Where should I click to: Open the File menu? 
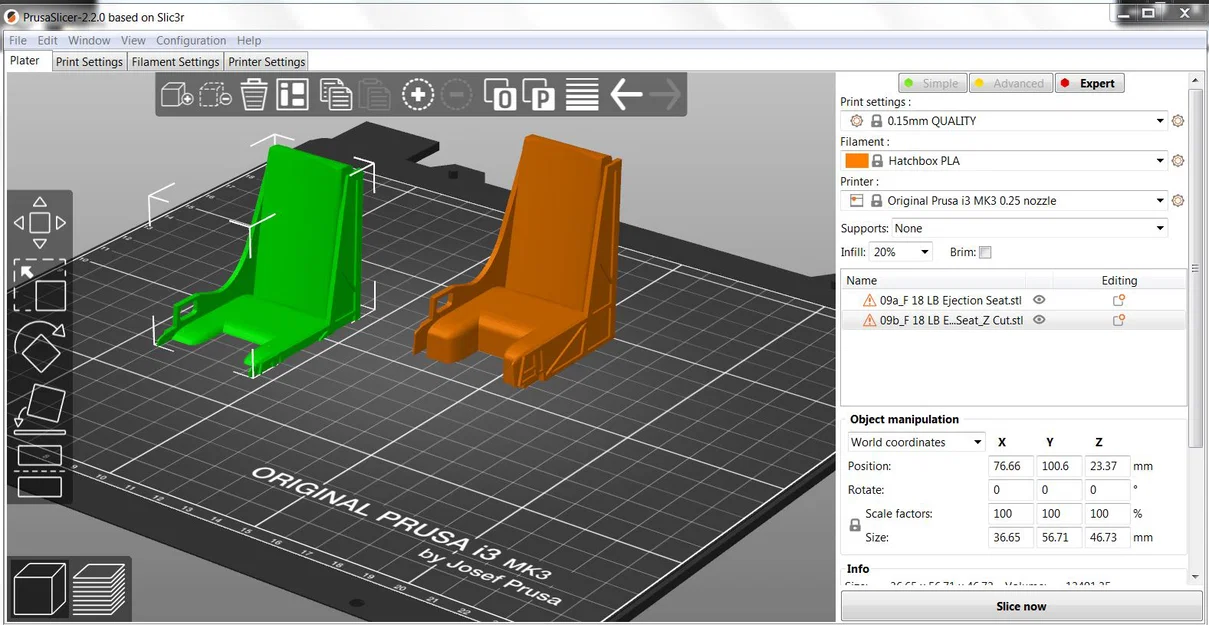pyautogui.click(x=18, y=40)
